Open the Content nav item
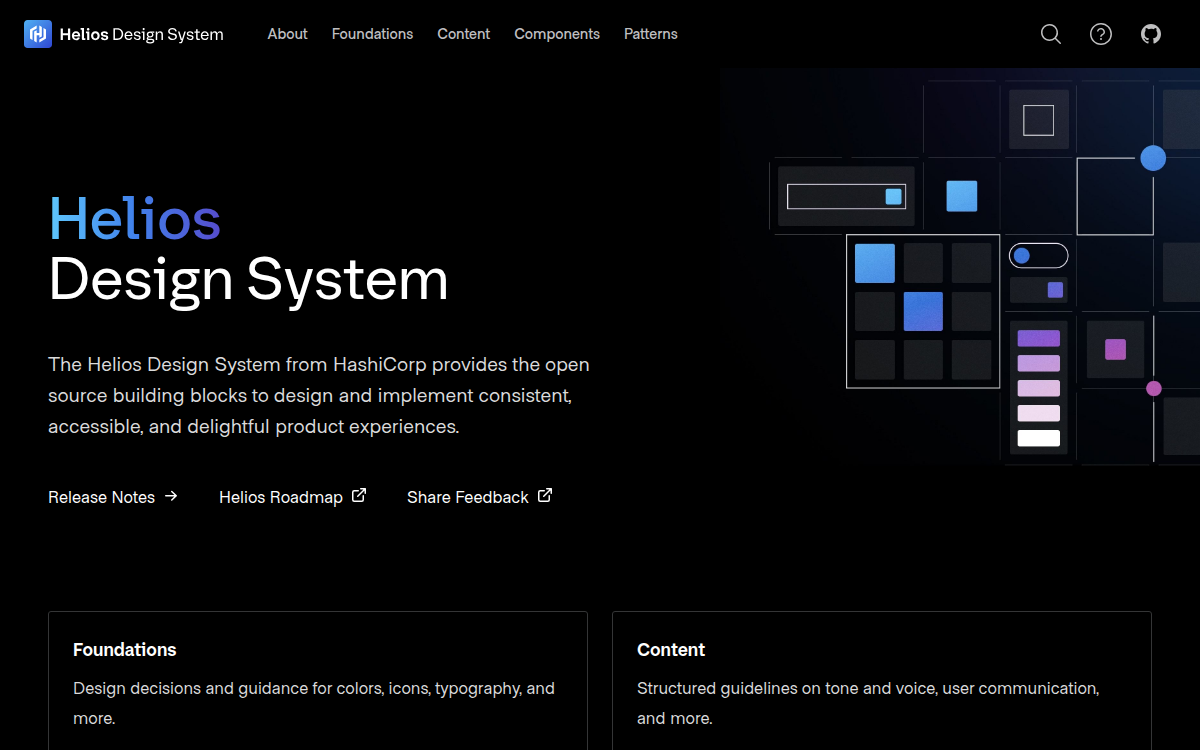 pos(463,34)
